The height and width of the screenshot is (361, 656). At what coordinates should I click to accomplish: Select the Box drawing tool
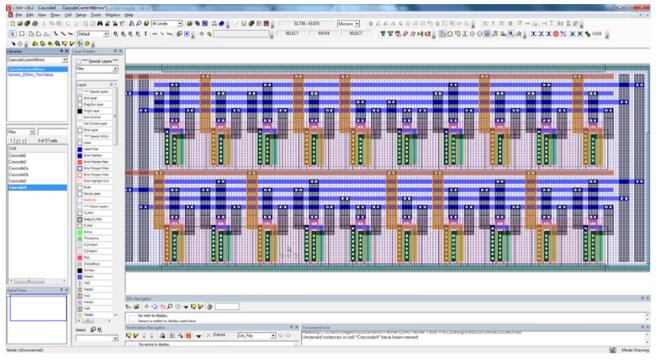[x=22, y=34]
